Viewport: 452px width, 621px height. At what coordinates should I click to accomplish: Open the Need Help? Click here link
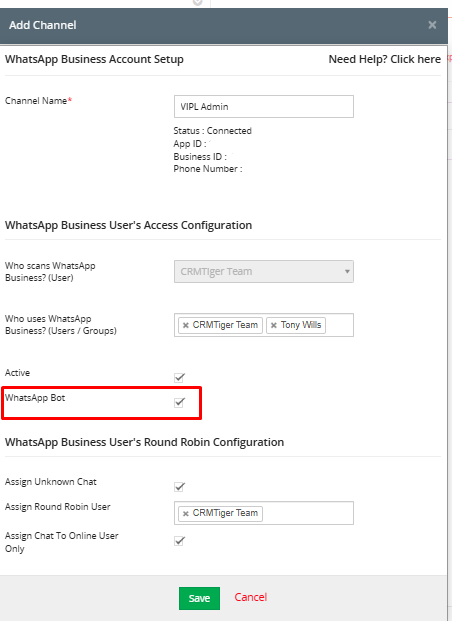point(385,59)
